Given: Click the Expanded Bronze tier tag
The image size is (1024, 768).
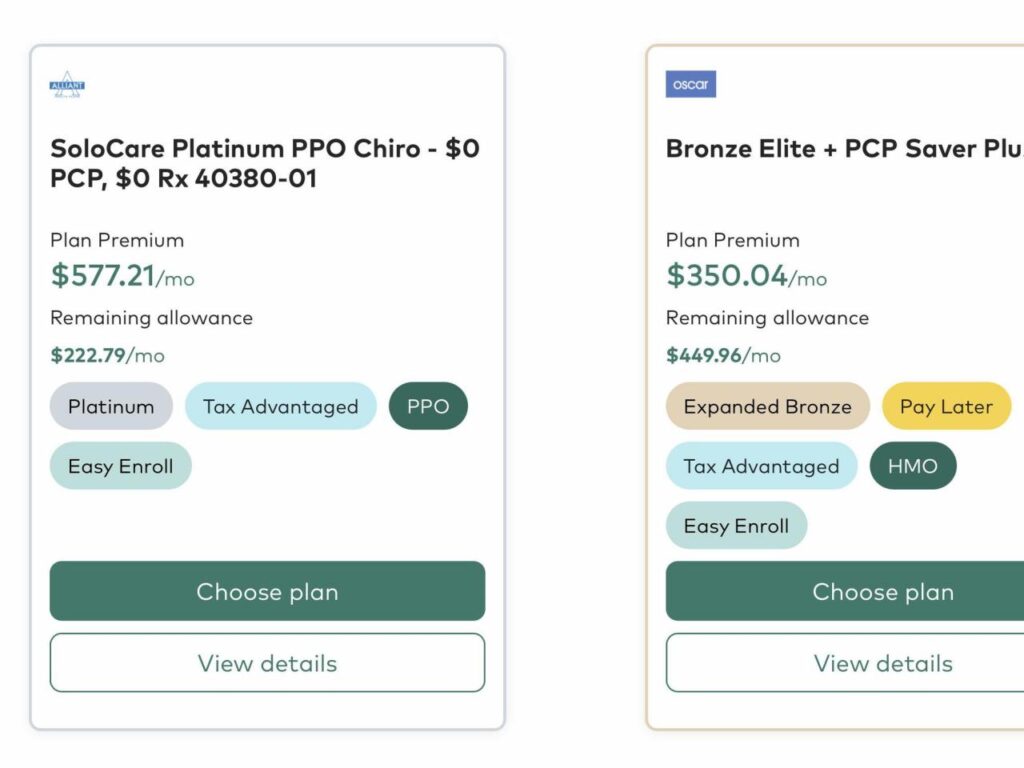Looking at the screenshot, I should (x=767, y=406).
